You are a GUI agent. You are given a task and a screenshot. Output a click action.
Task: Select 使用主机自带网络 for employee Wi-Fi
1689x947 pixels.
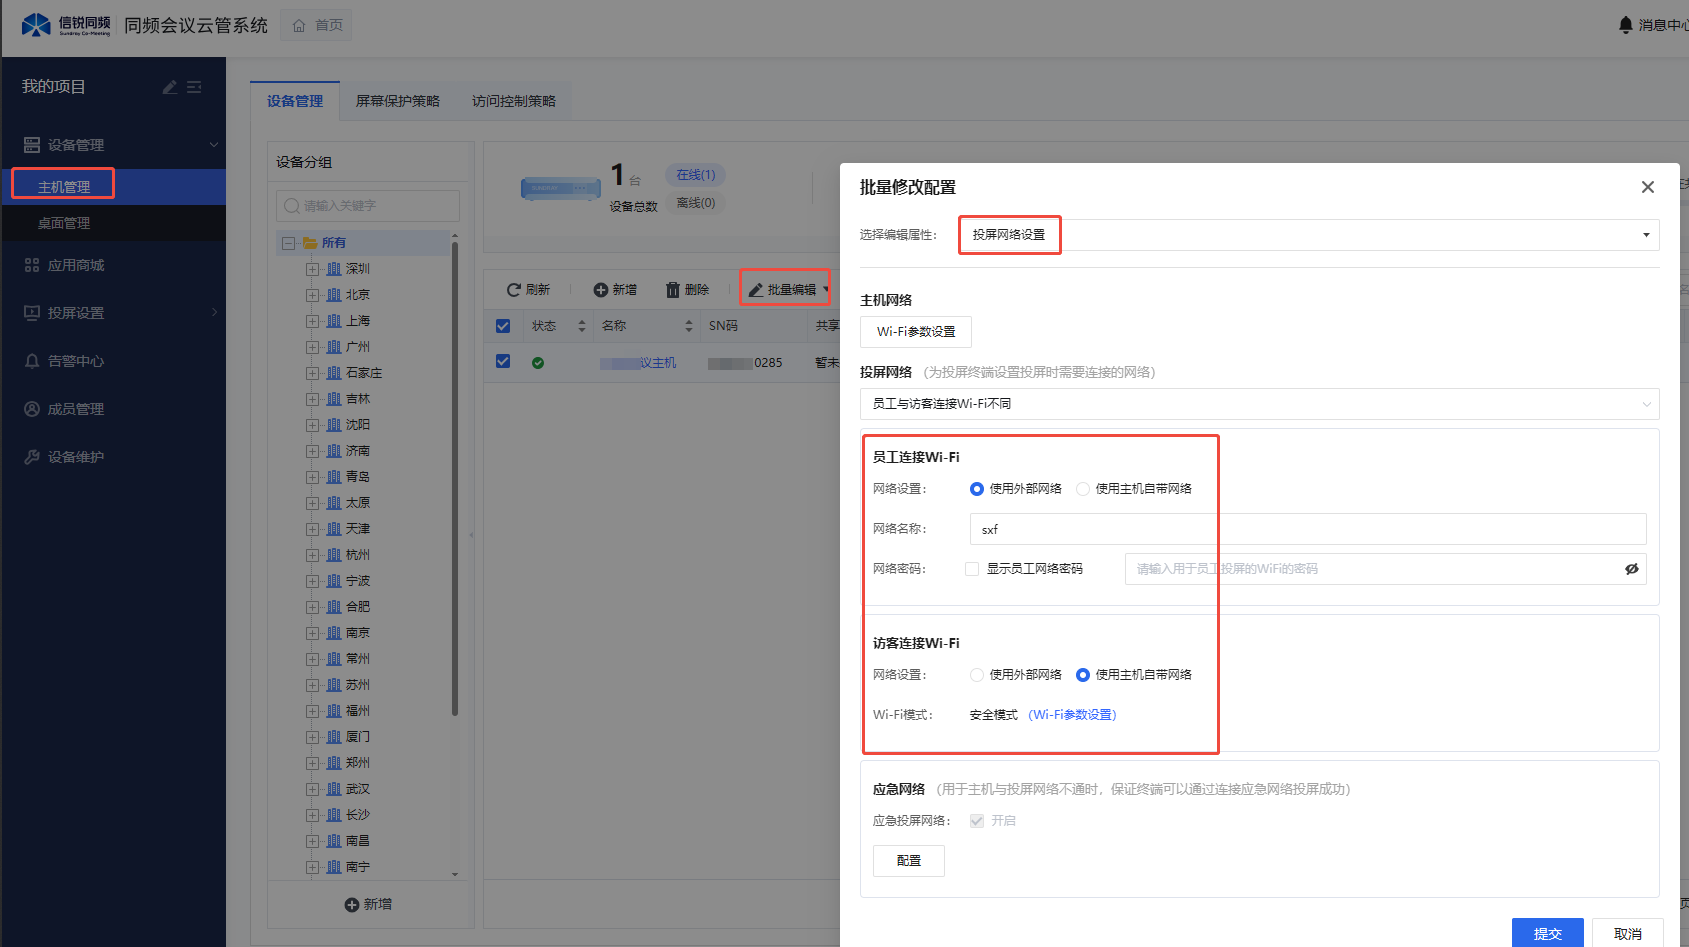pyautogui.click(x=1083, y=489)
